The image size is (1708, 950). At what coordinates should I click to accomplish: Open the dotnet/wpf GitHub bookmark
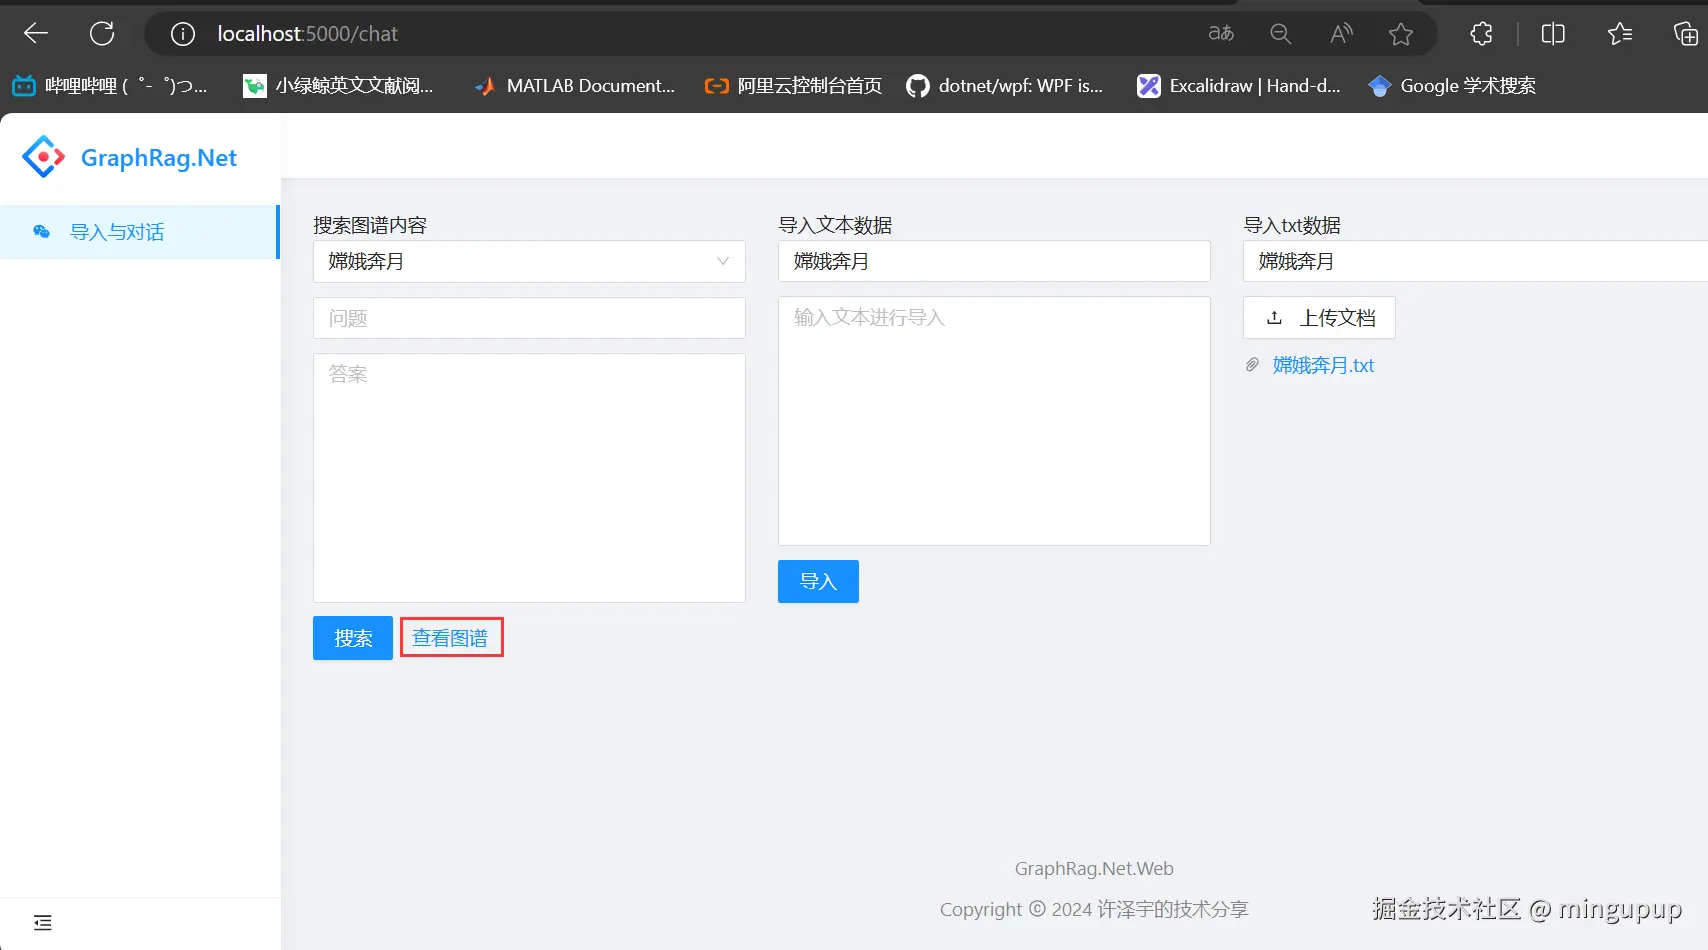click(x=1005, y=86)
